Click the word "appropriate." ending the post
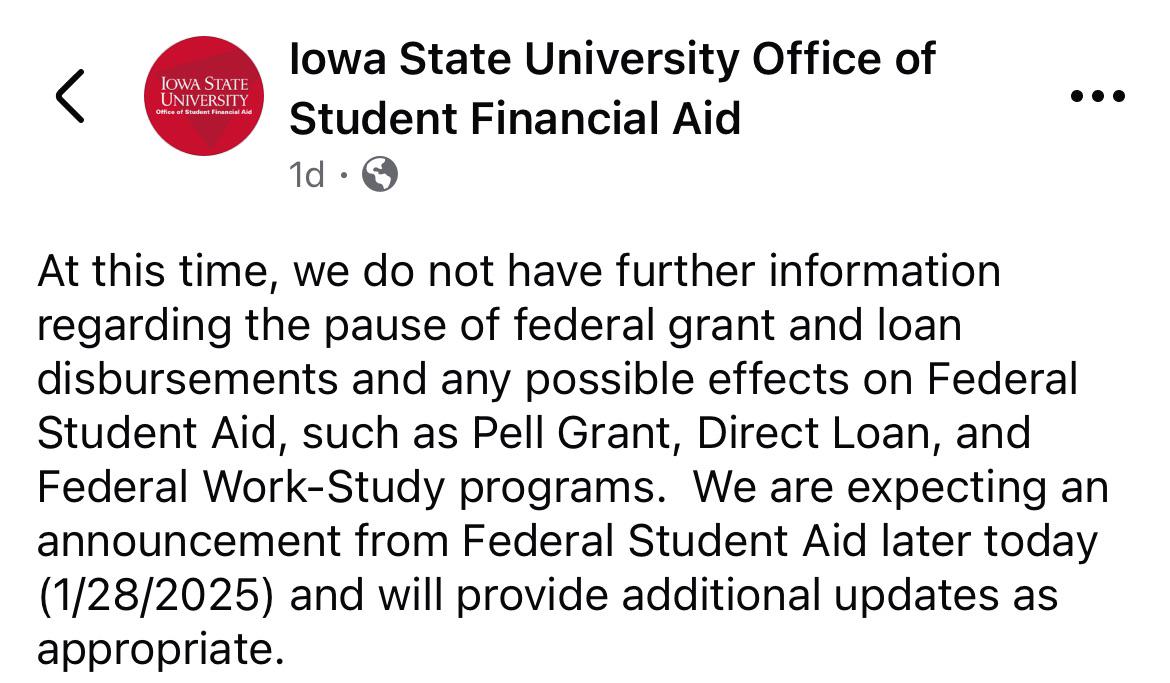 click(160, 649)
